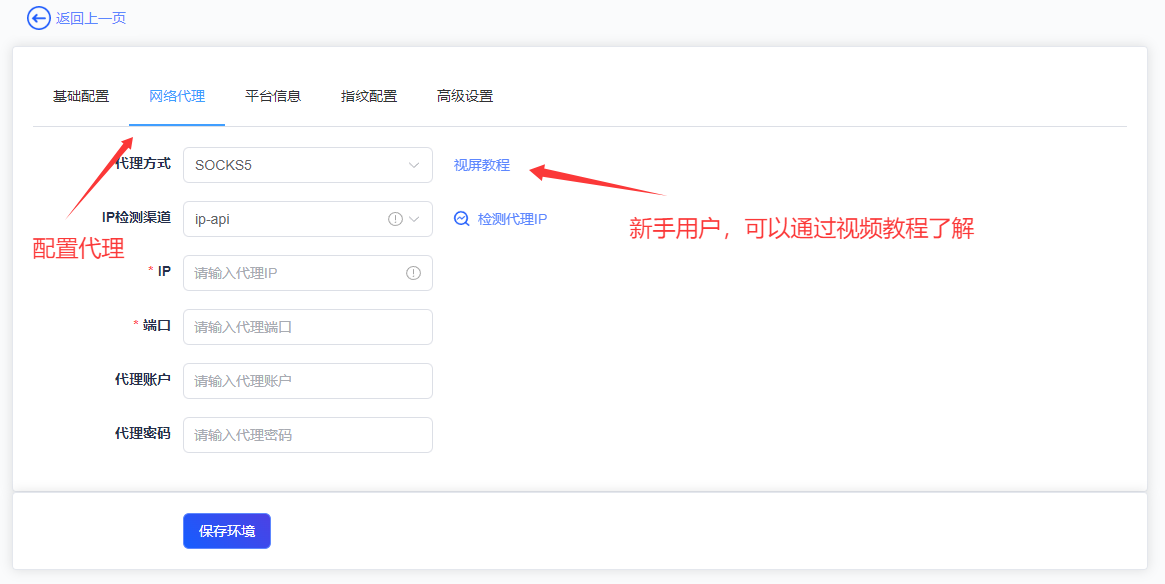This screenshot has height=584, width=1165.
Task: Click the 请输入代理端口 port field
Action: (x=307, y=327)
